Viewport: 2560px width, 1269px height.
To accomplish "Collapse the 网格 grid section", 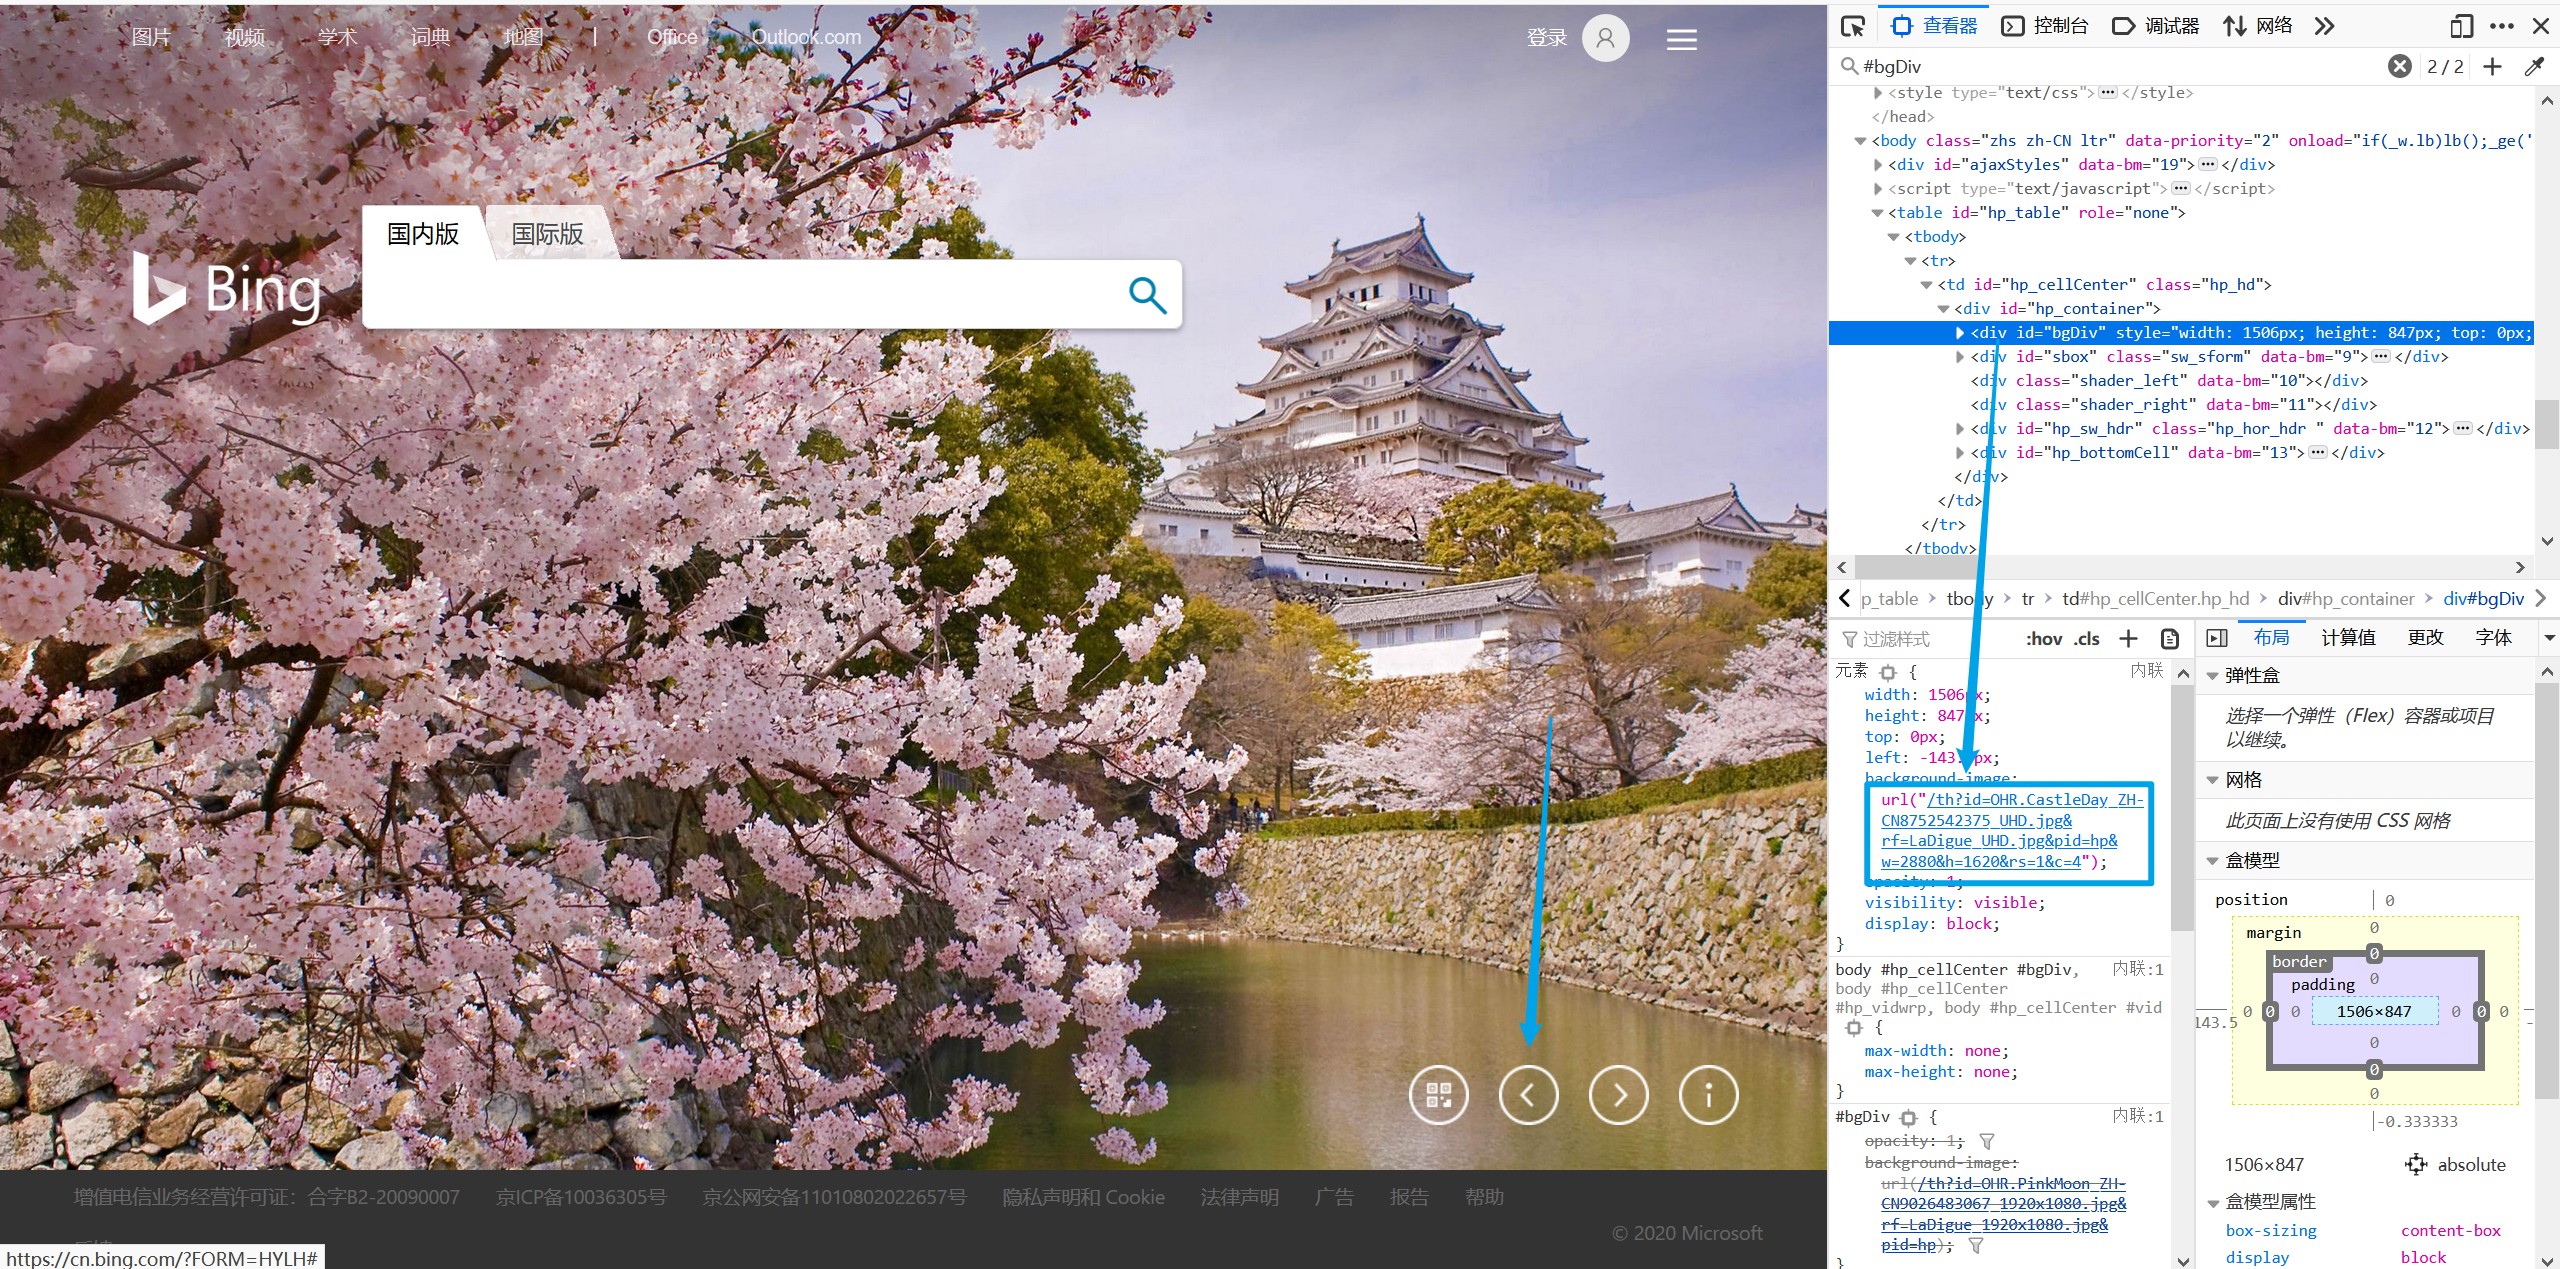I will tap(2212, 780).
